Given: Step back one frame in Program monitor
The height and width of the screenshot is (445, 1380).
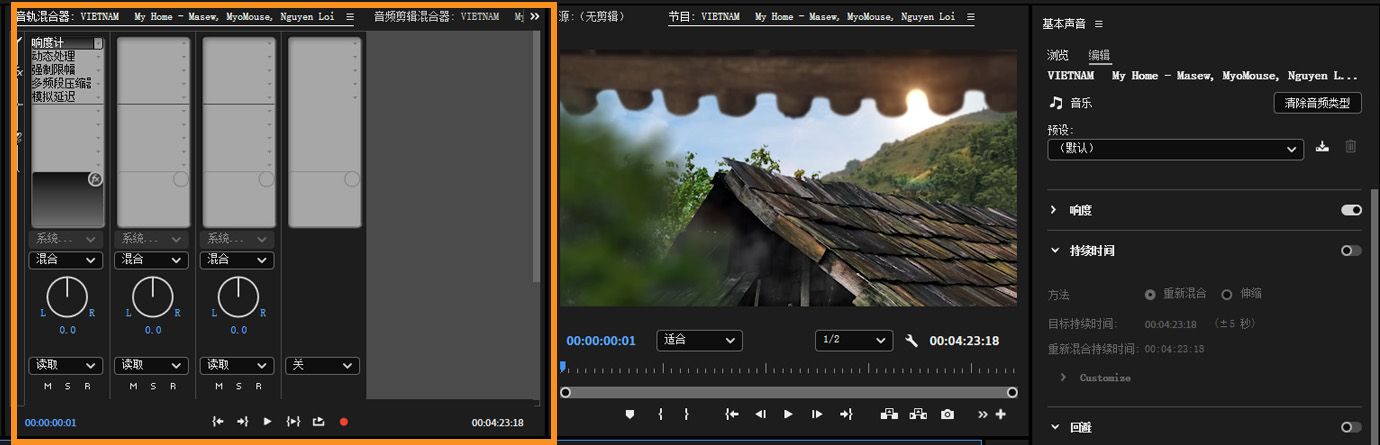Looking at the screenshot, I should [760, 414].
